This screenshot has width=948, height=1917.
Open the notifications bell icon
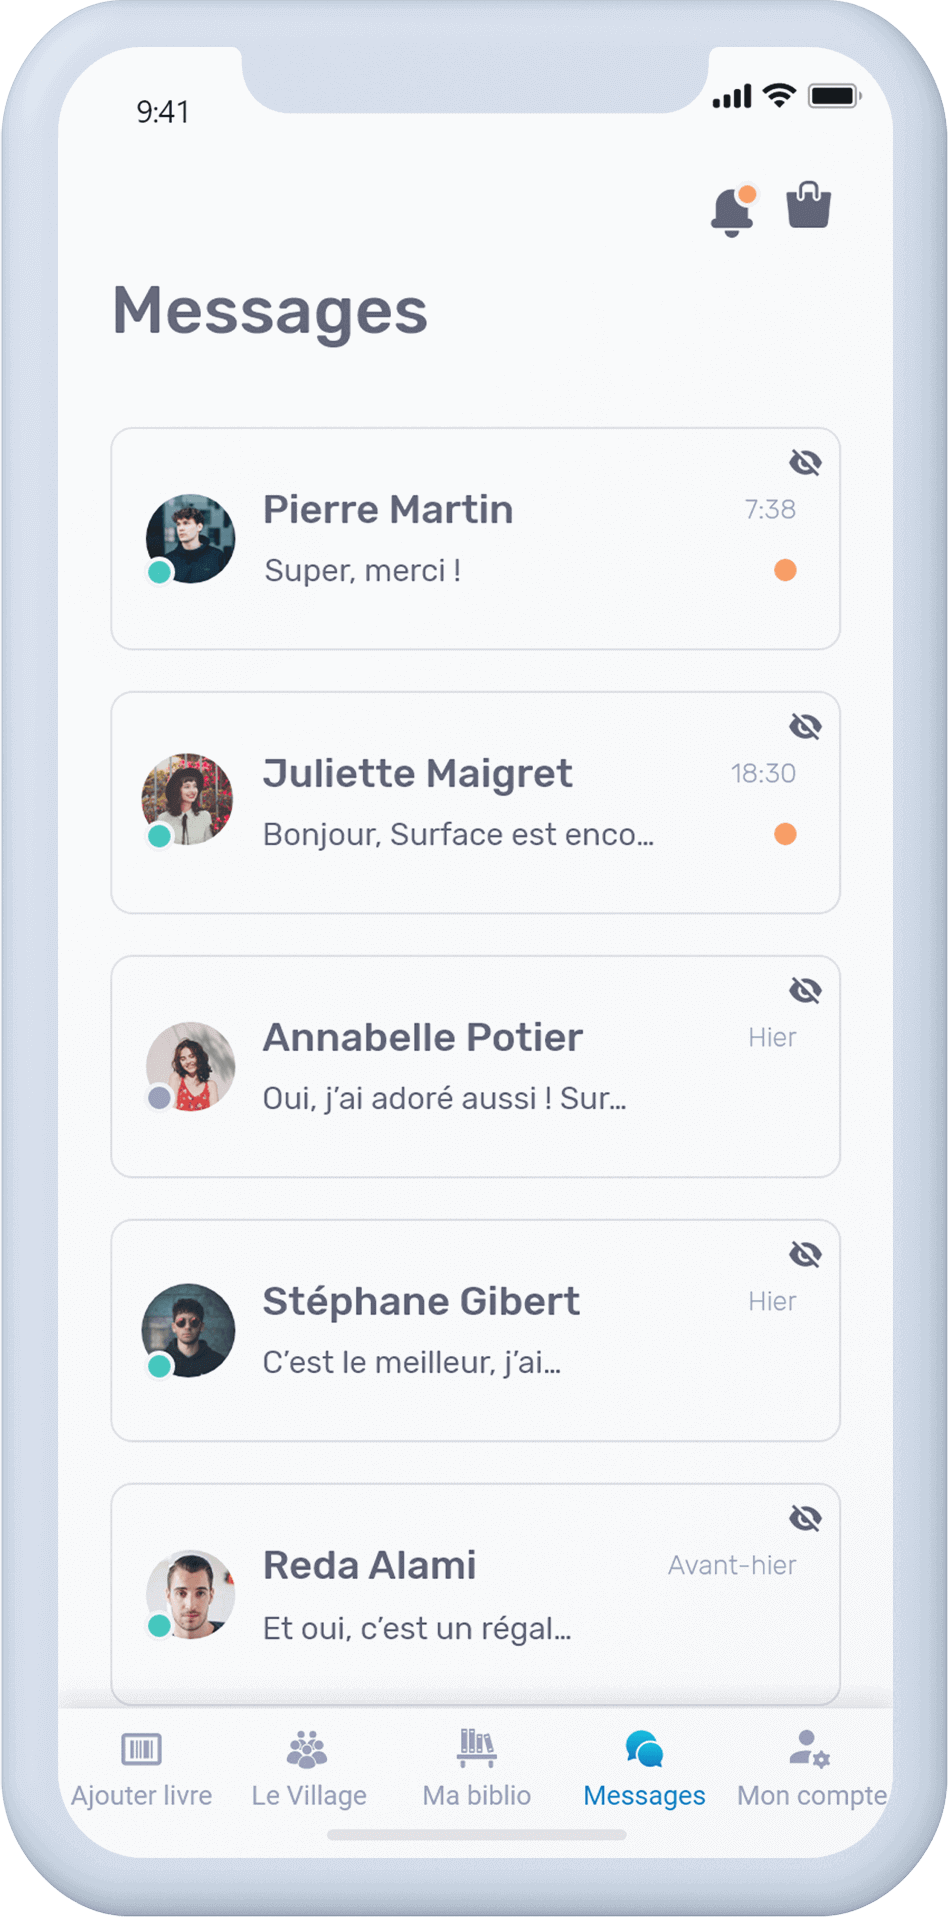731,211
